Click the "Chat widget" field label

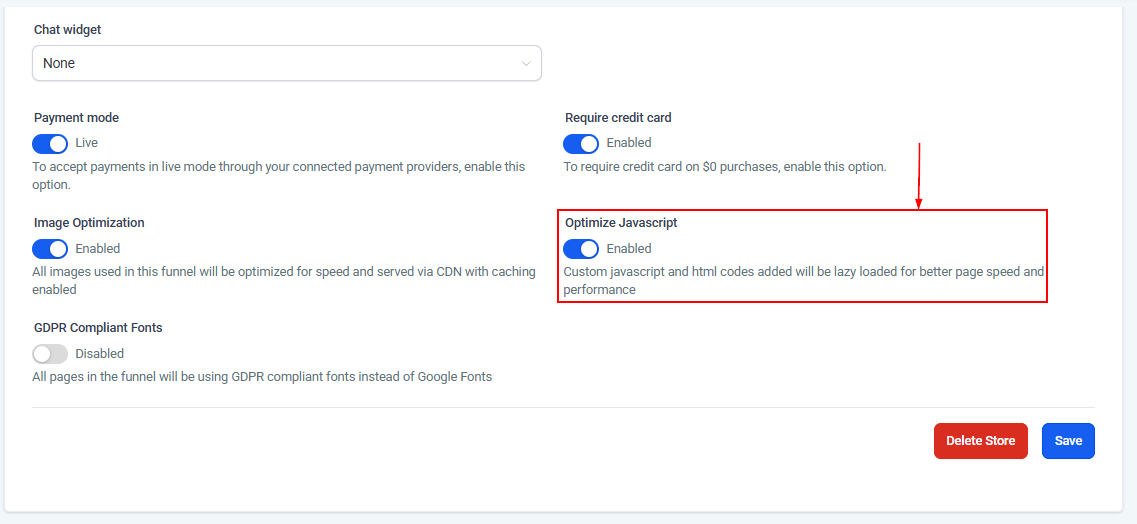67,30
